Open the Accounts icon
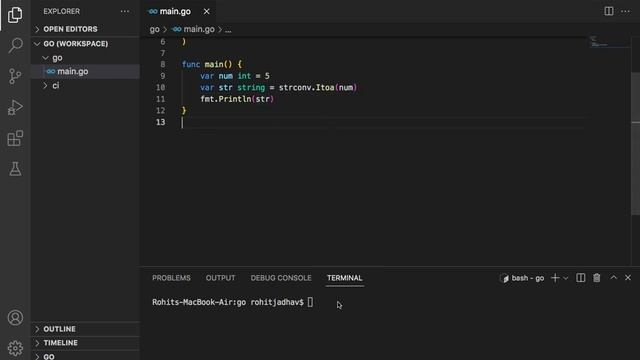 (x=15, y=318)
